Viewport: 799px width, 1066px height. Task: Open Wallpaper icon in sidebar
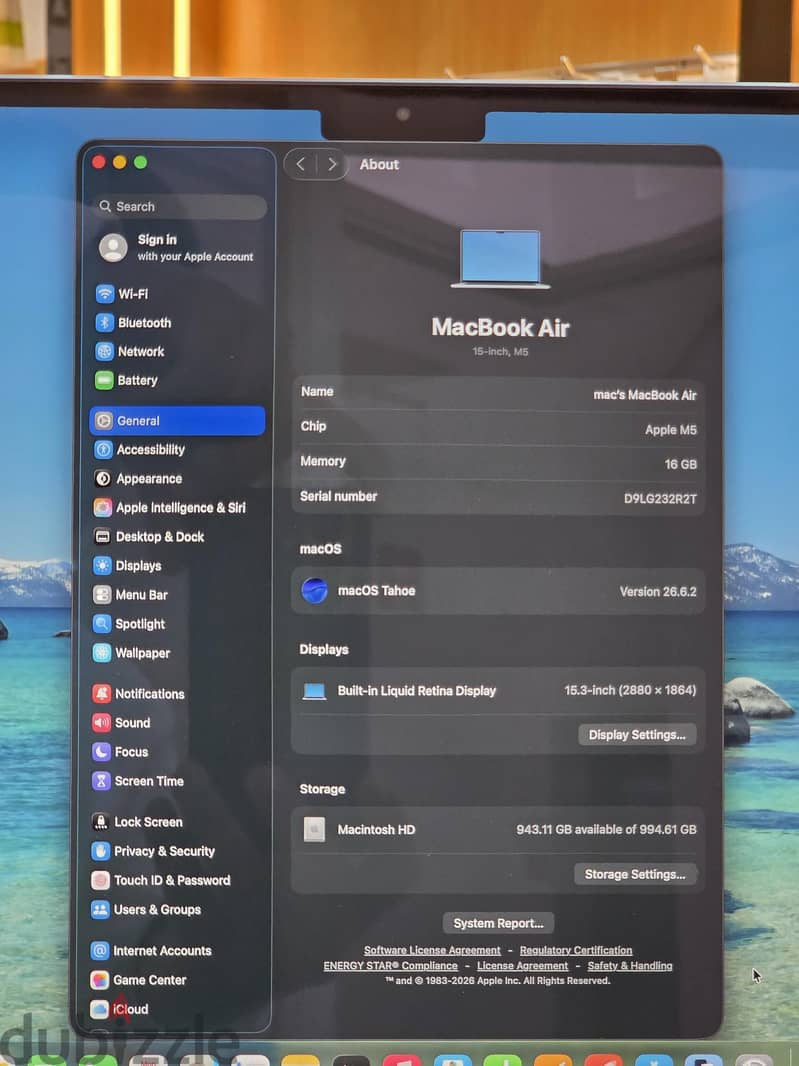coord(102,653)
